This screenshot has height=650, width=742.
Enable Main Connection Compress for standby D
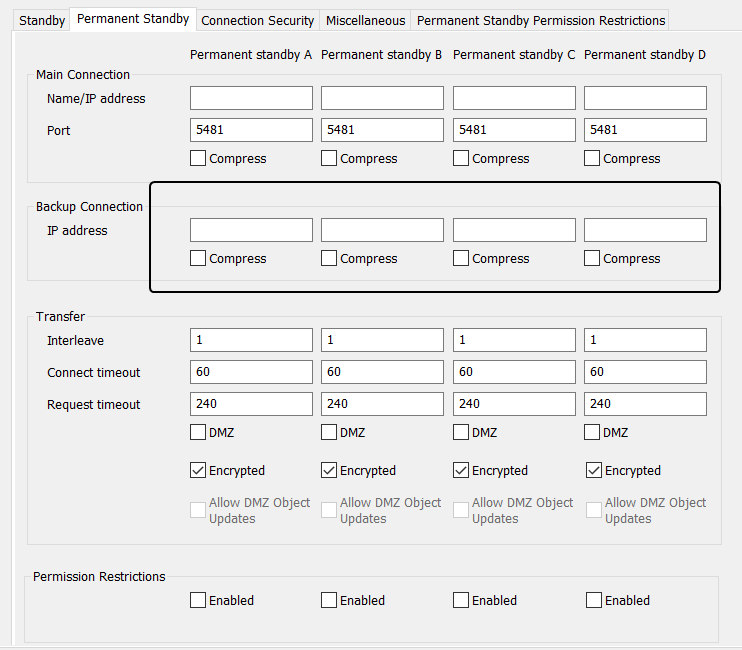pyautogui.click(x=592, y=158)
